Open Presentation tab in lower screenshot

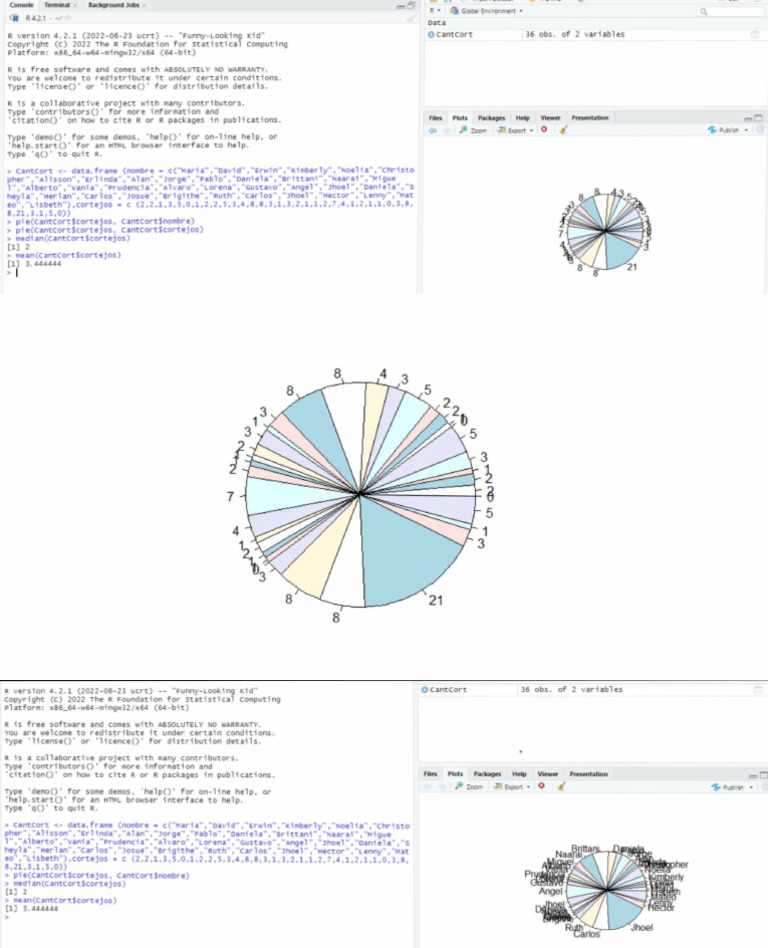point(588,774)
